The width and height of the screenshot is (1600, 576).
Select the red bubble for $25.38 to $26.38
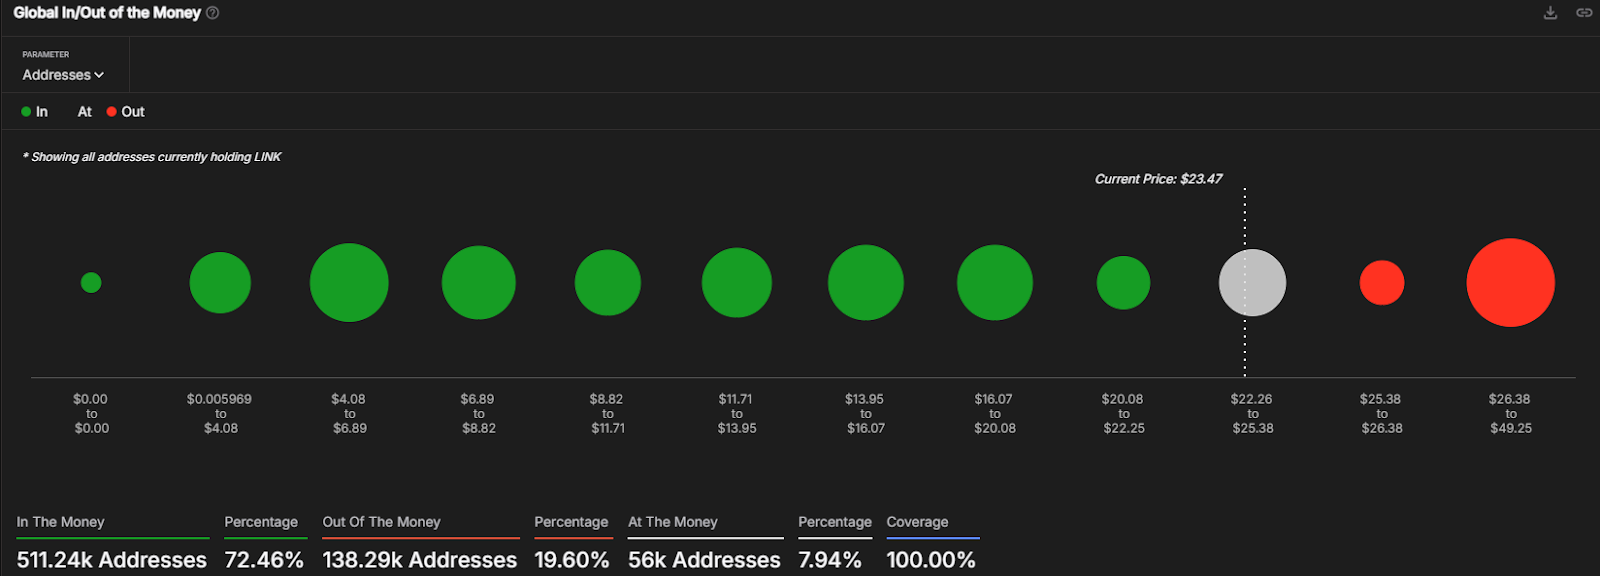click(x=1382, y=283)
